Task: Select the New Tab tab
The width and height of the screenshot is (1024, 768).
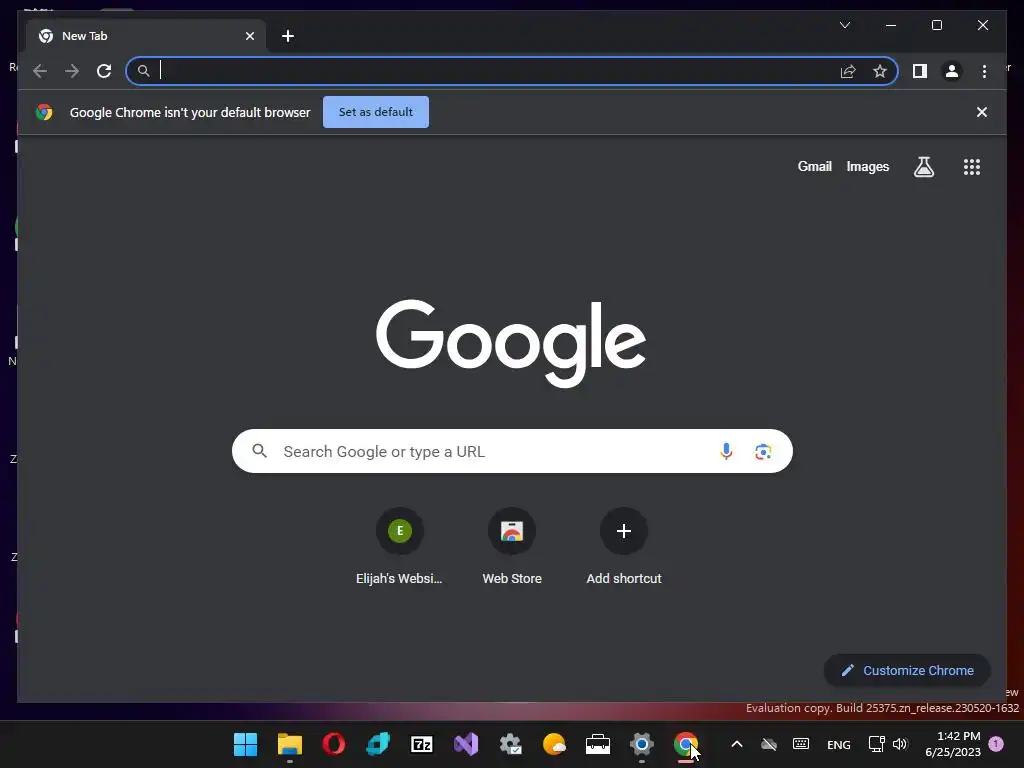Action: (146, 36)
